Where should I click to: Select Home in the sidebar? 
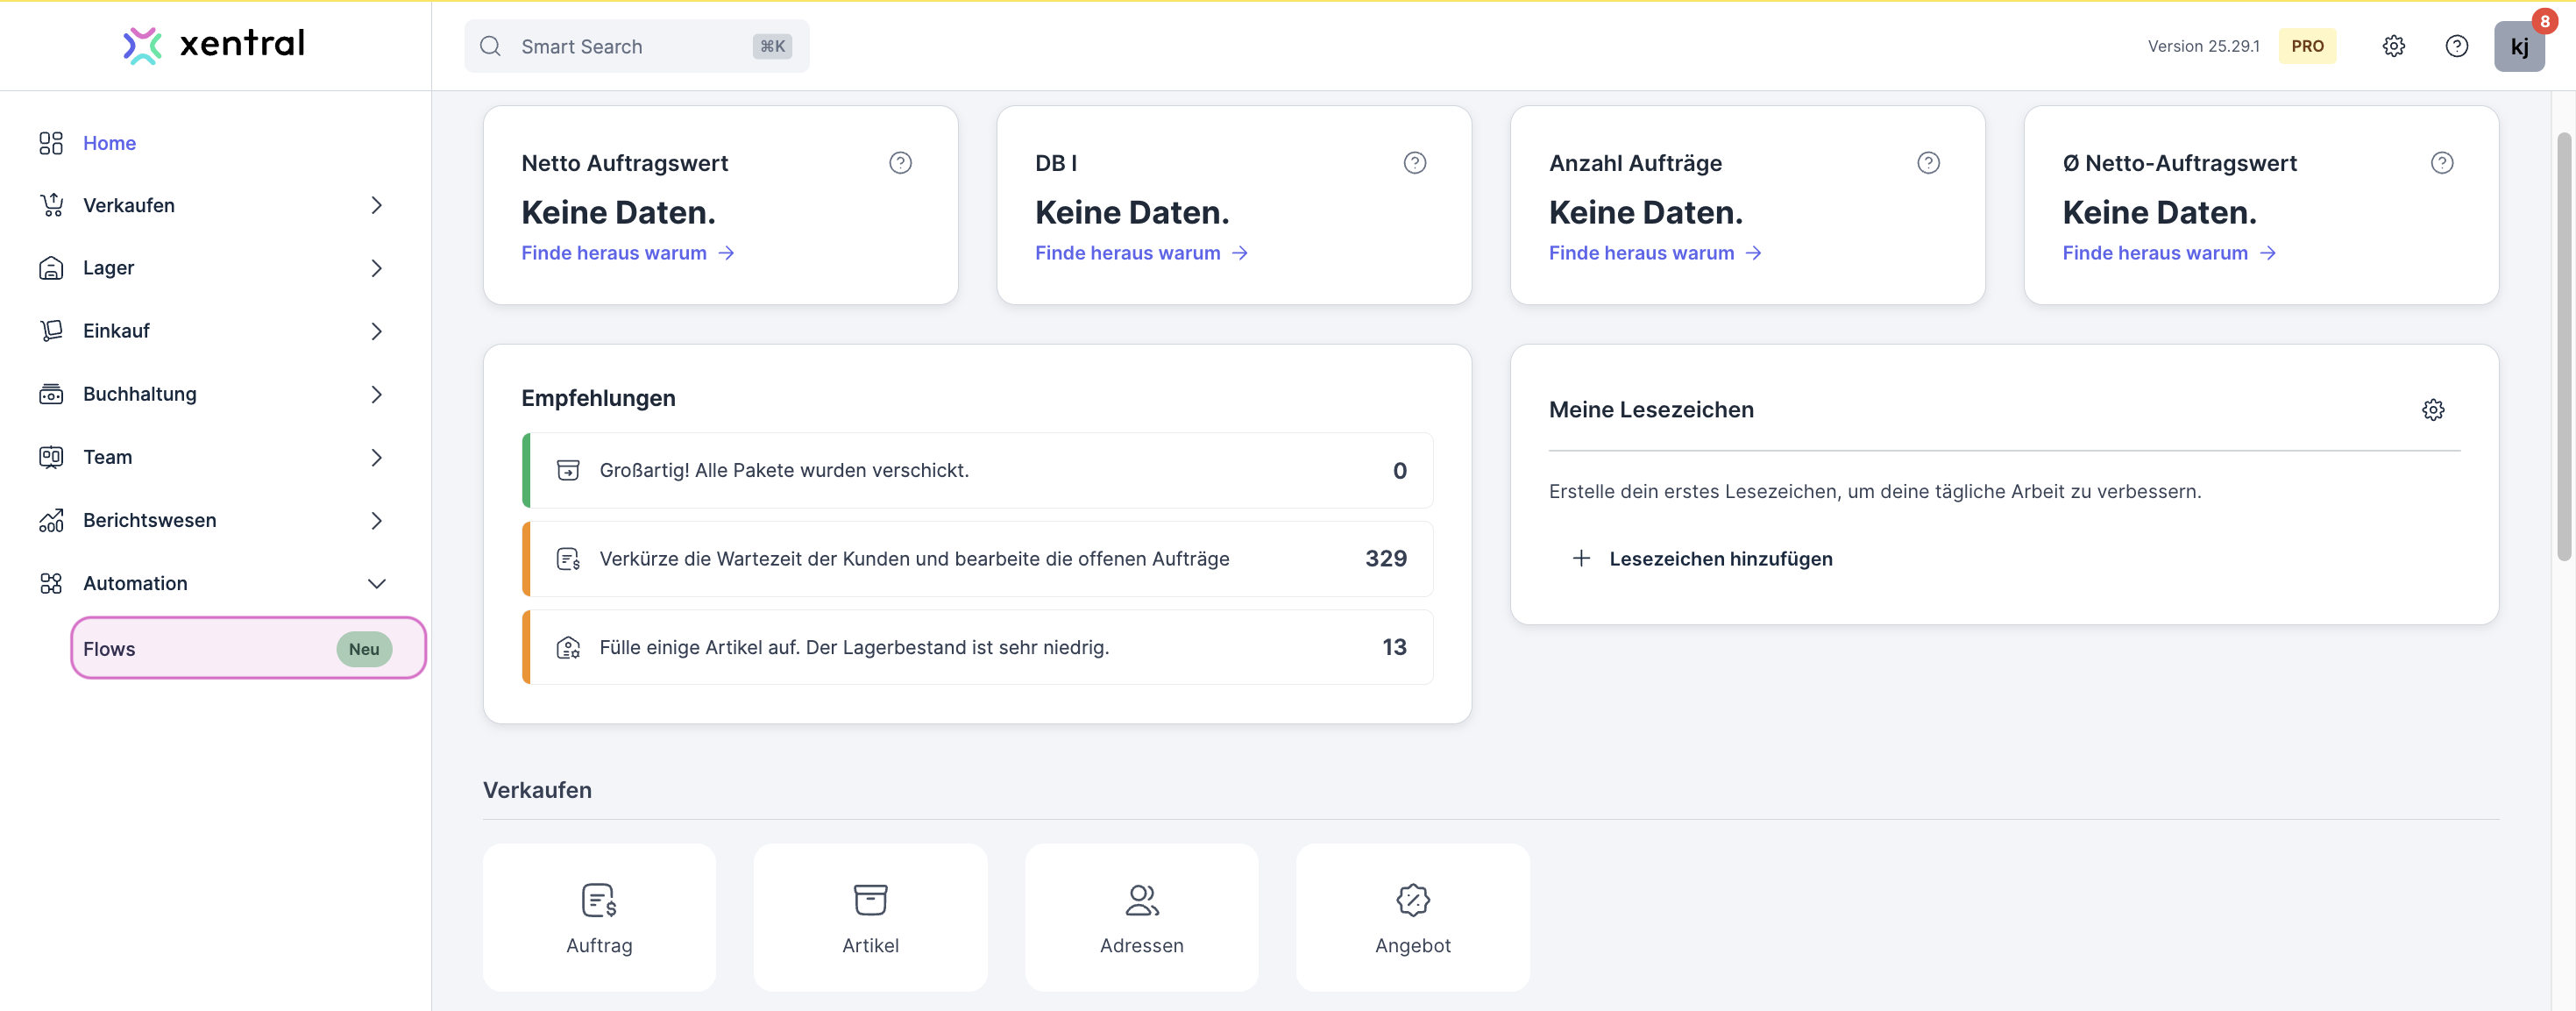109,143
